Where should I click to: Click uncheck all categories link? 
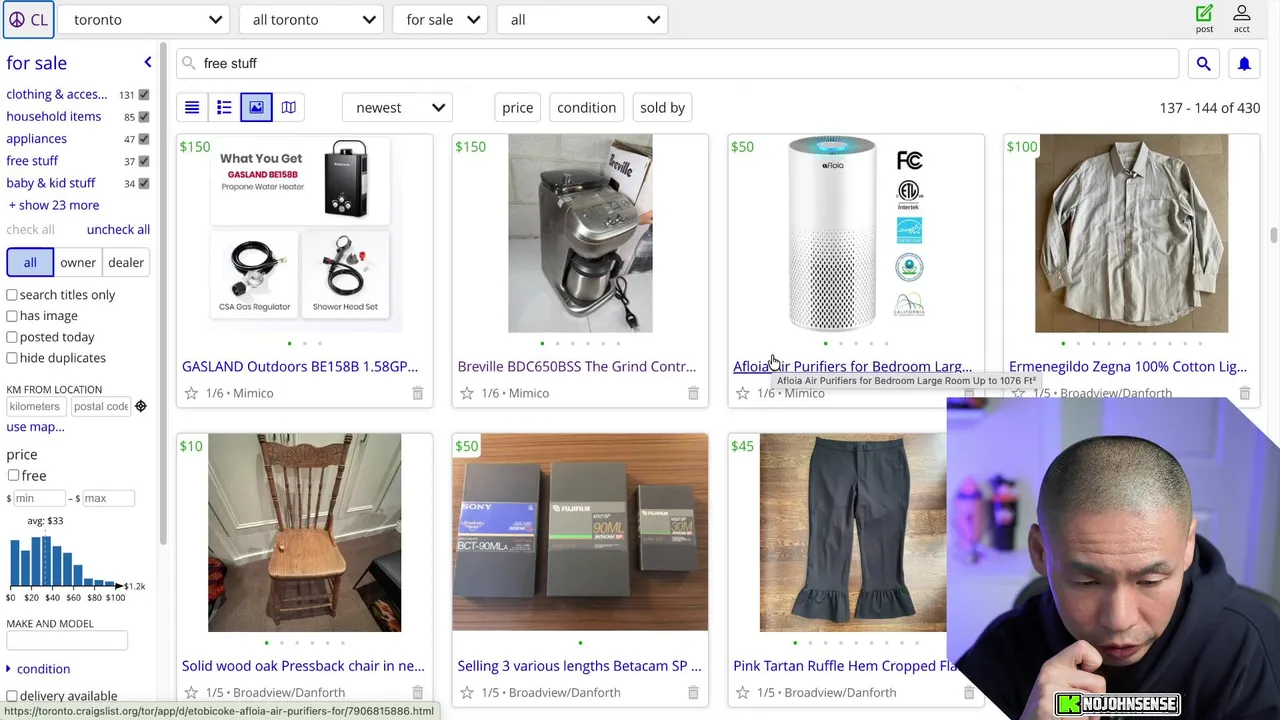(x=118, y=229)
